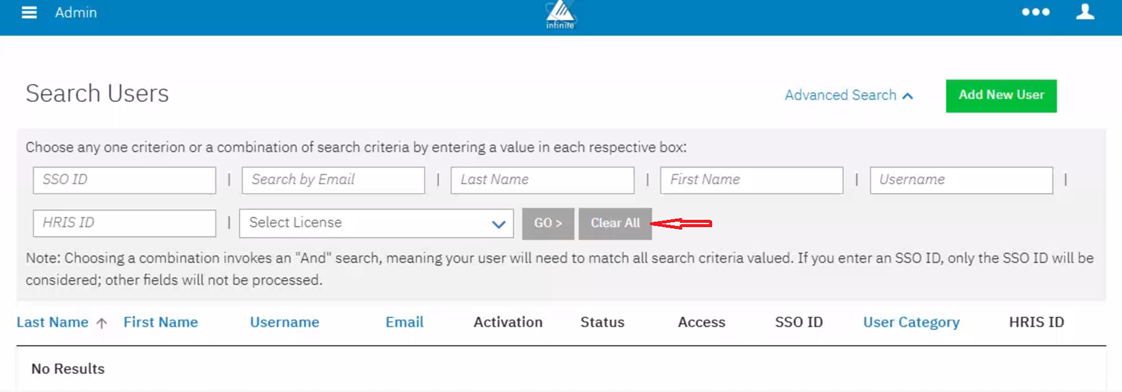Viewport: 1122px width, 392px height.
Task: Clear All search criteria
Action: point(615,223)
